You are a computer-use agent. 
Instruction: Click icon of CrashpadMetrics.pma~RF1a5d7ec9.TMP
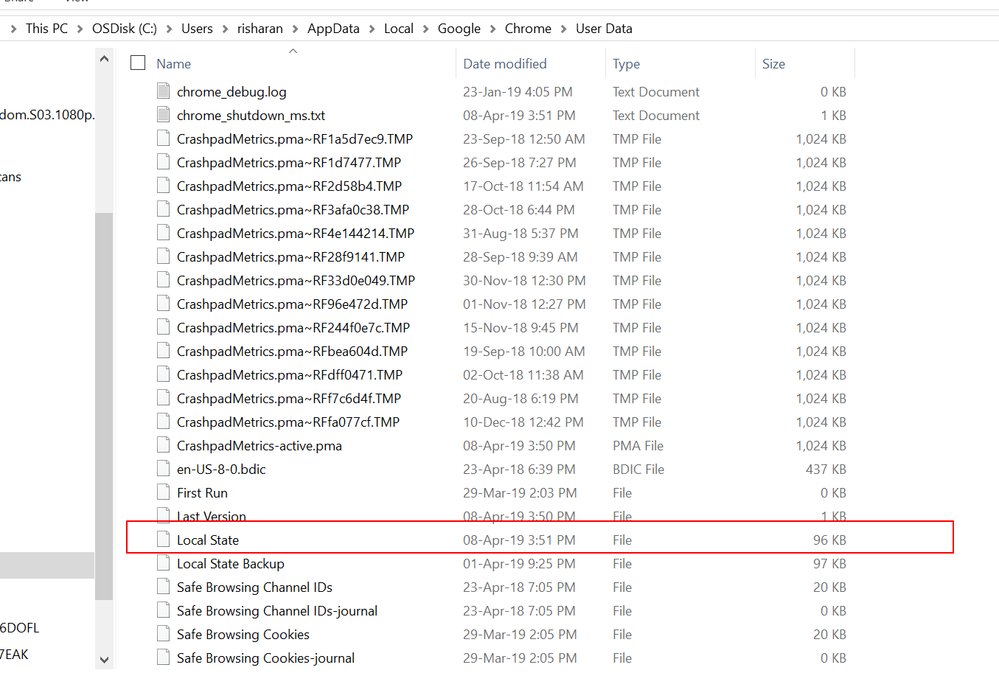[163, 138]
